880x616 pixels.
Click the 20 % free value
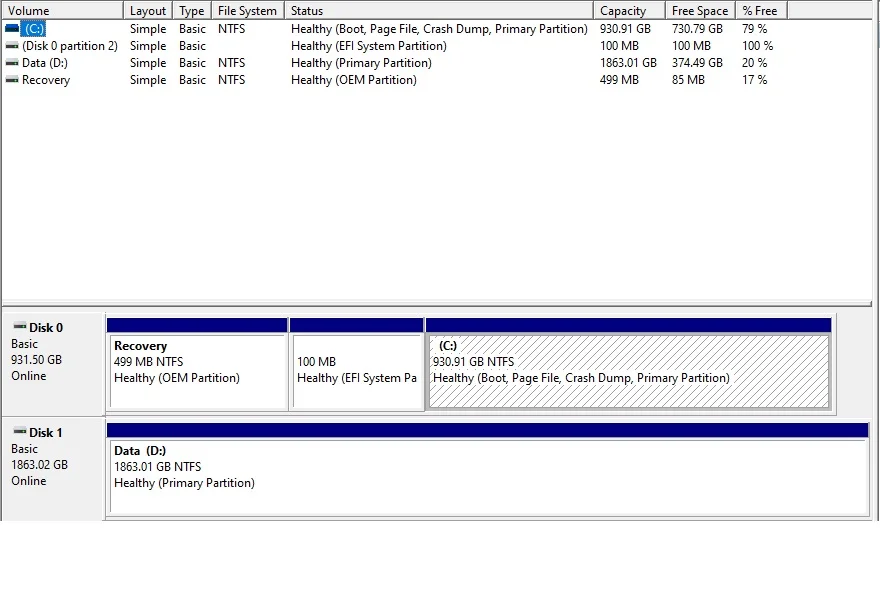[x=754, y=63]
